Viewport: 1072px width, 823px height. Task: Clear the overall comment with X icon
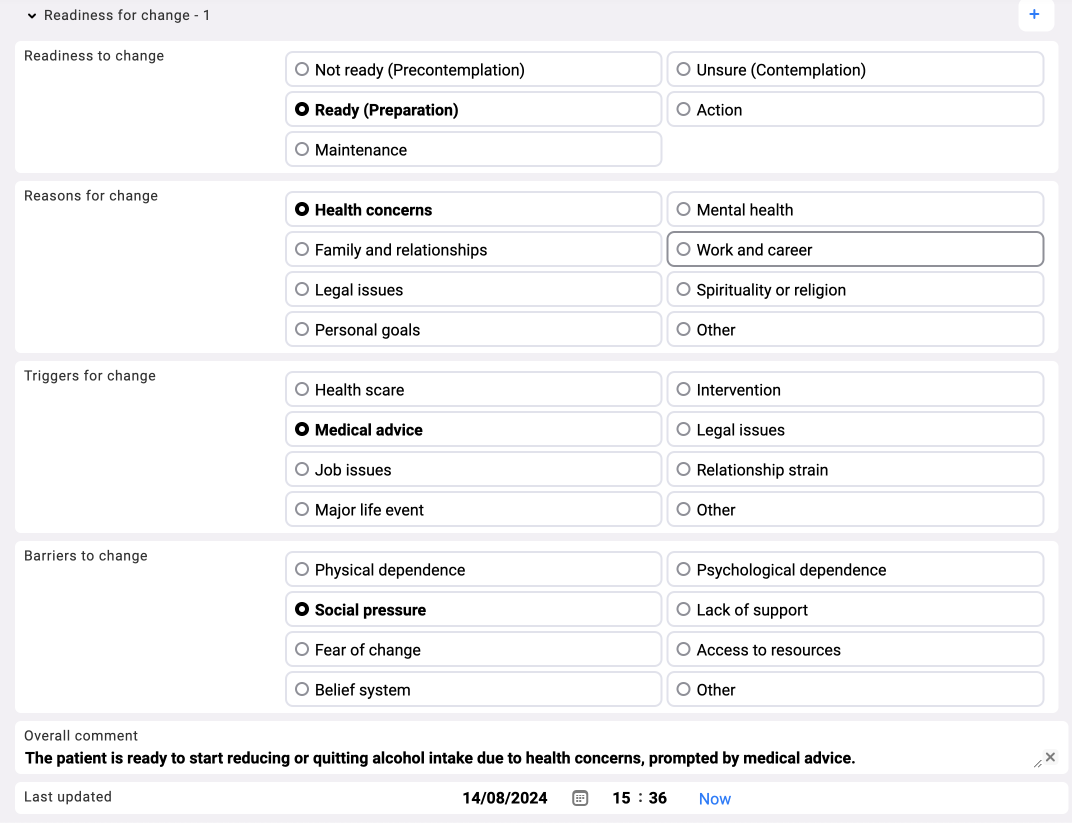[x=1050, y=757]
